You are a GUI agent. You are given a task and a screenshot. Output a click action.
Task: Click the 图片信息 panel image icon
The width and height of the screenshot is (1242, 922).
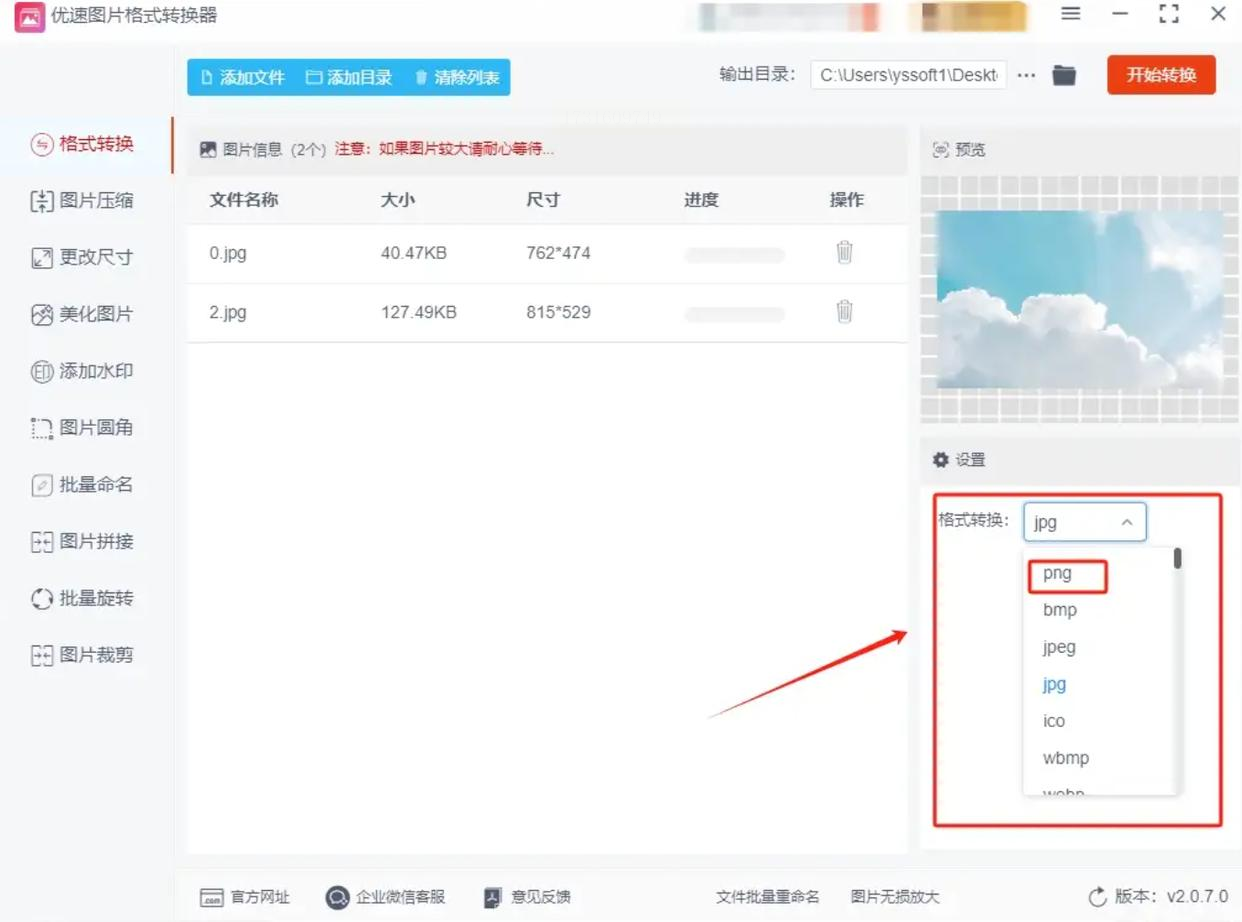[208, 150]
